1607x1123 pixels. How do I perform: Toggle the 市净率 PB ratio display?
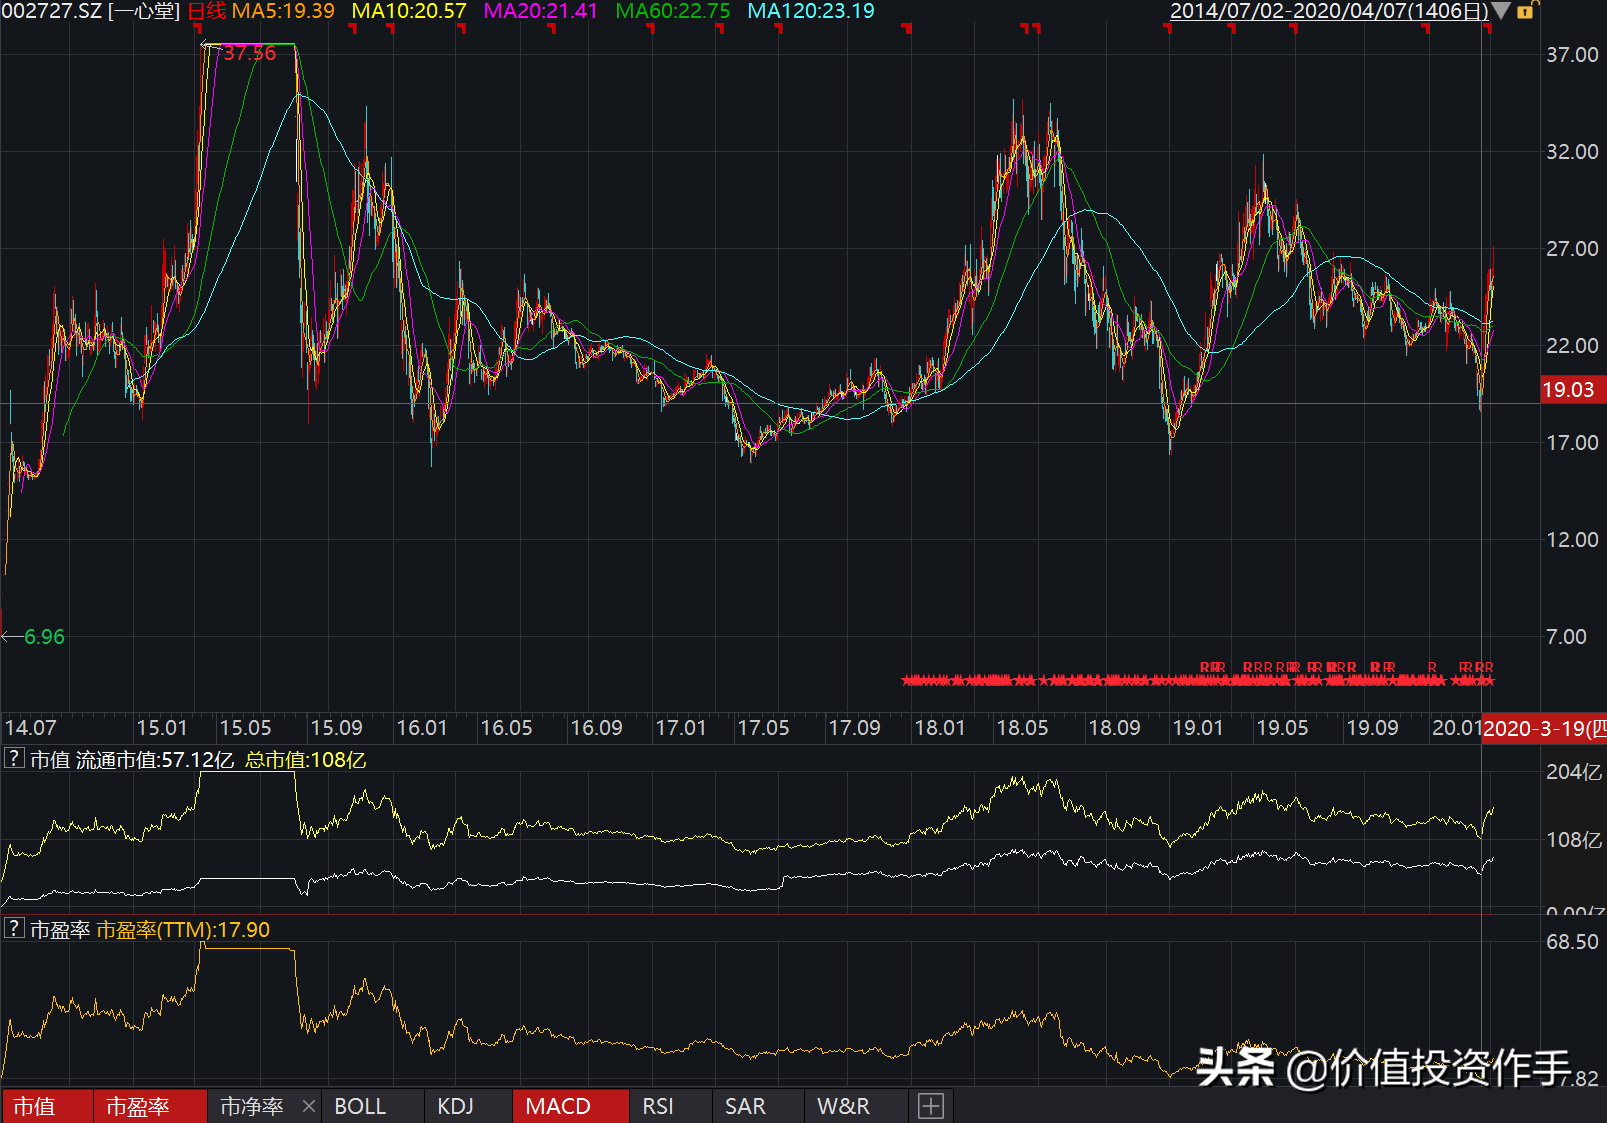click(x=250, y=1106)
